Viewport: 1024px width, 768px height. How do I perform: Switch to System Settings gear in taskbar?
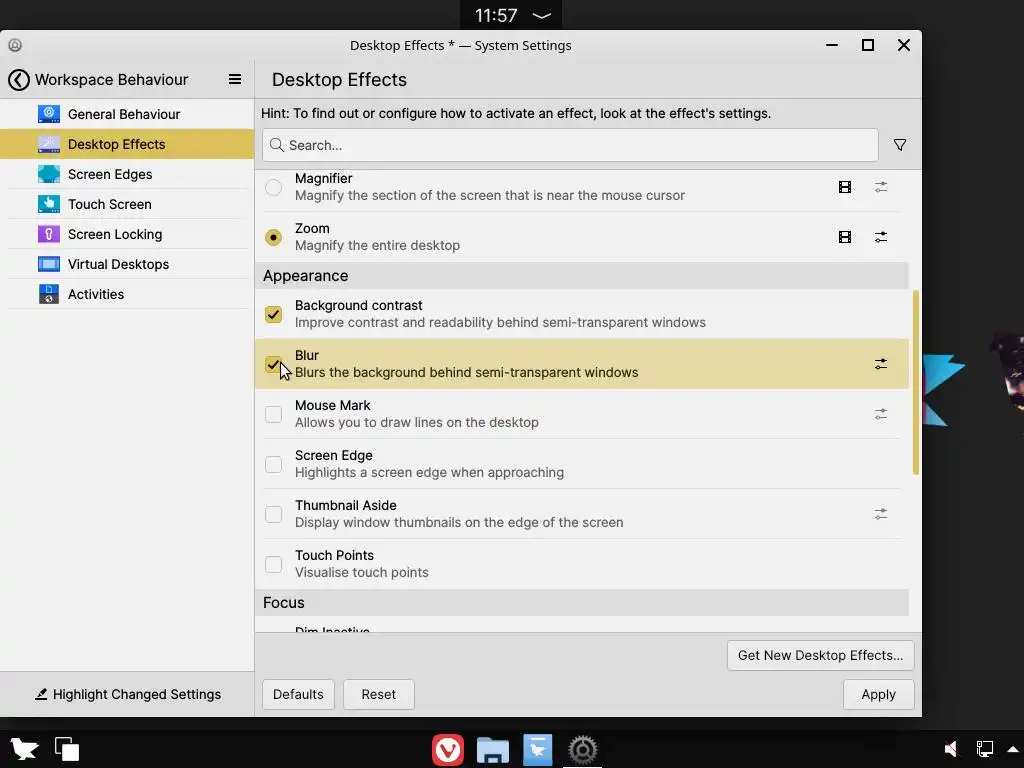[x=583, y=750]
